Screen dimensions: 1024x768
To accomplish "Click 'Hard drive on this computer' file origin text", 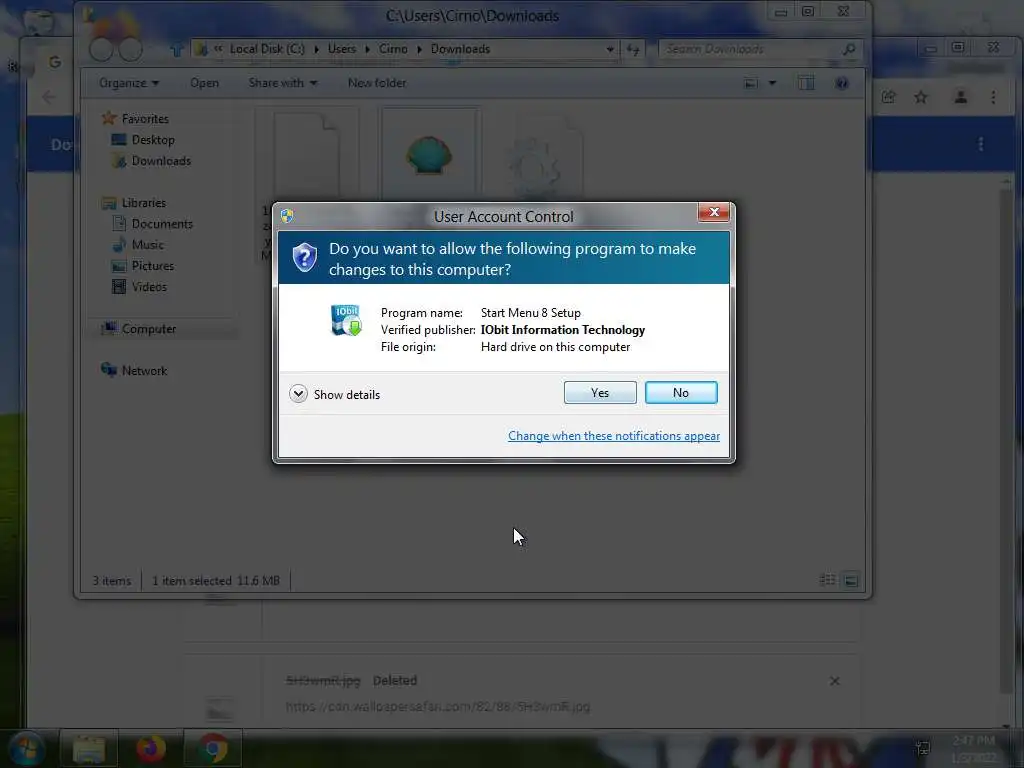I will pos(556,347).
